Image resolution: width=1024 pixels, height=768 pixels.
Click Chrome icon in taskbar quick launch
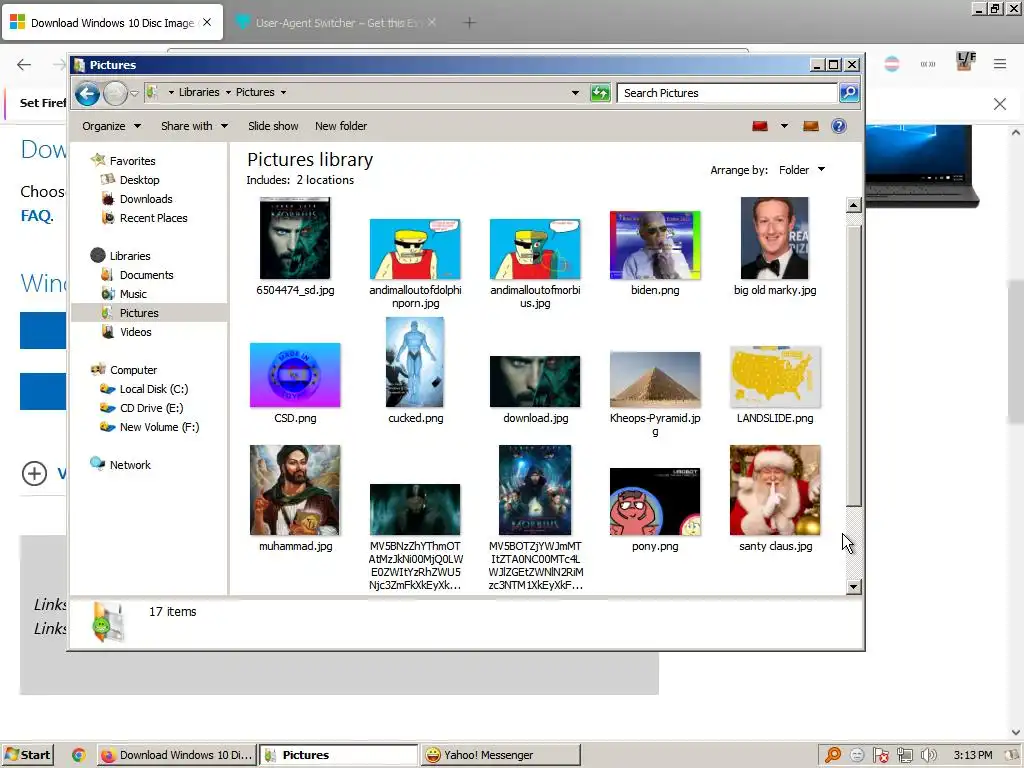(78, 755)
